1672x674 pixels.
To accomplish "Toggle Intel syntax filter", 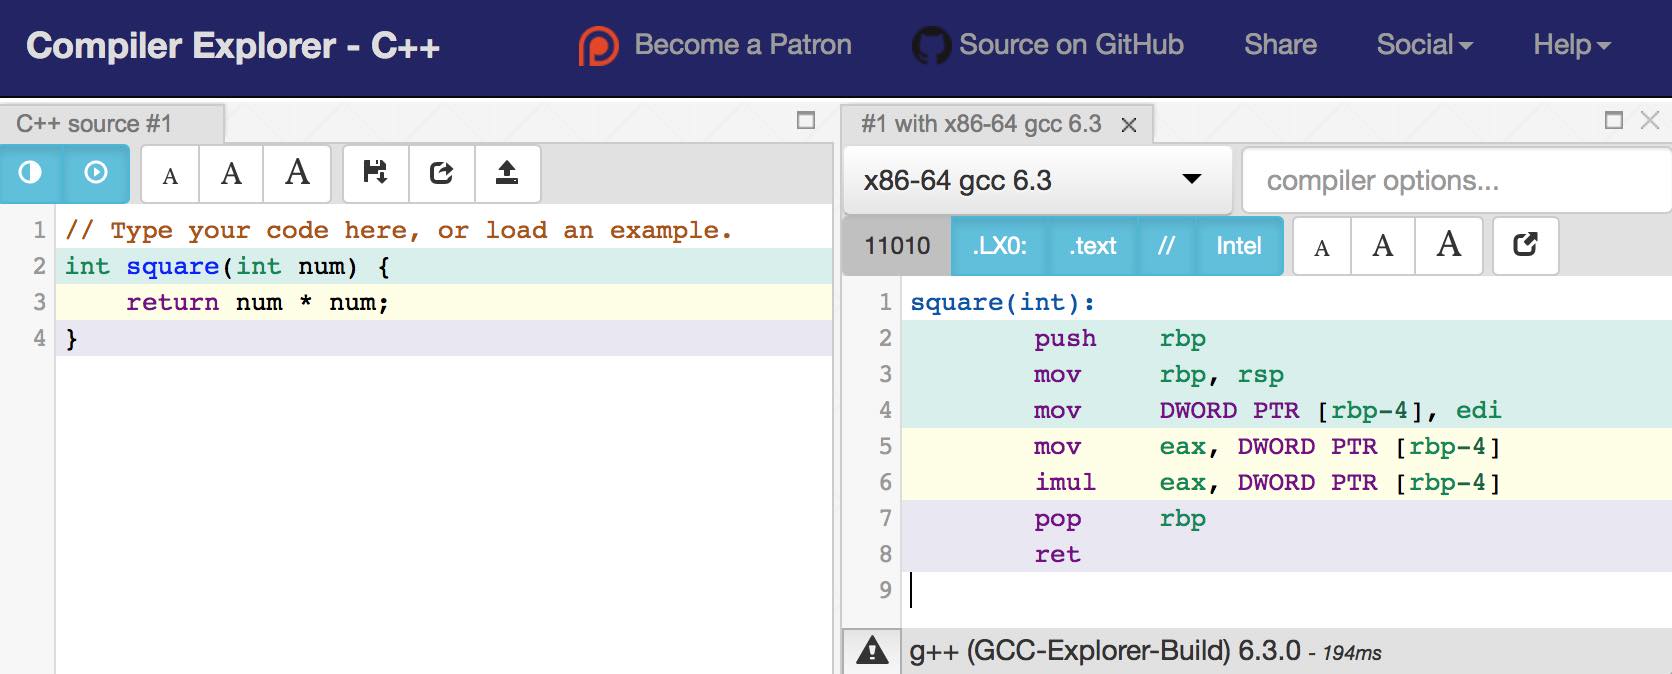I will (1239, 246).
